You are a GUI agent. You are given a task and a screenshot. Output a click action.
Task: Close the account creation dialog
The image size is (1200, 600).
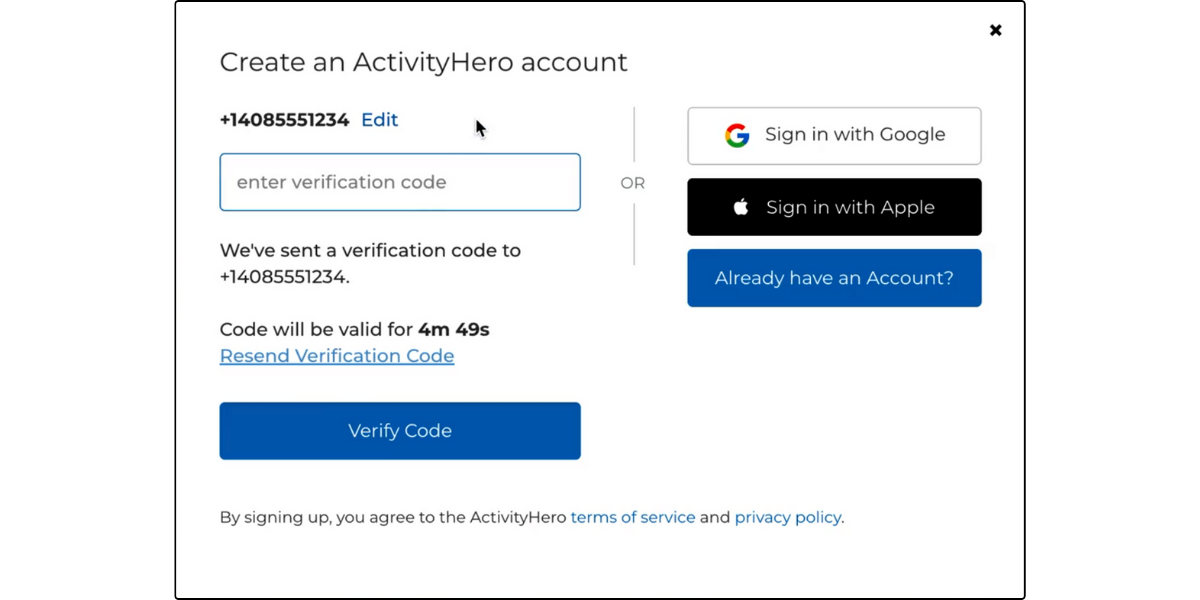point(995,30)
